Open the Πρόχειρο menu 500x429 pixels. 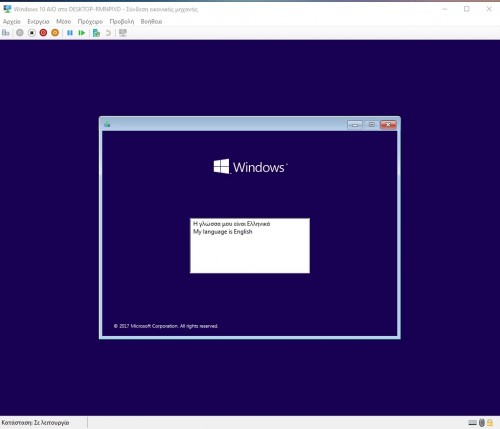pyautogui.click(x=90, y=22)
